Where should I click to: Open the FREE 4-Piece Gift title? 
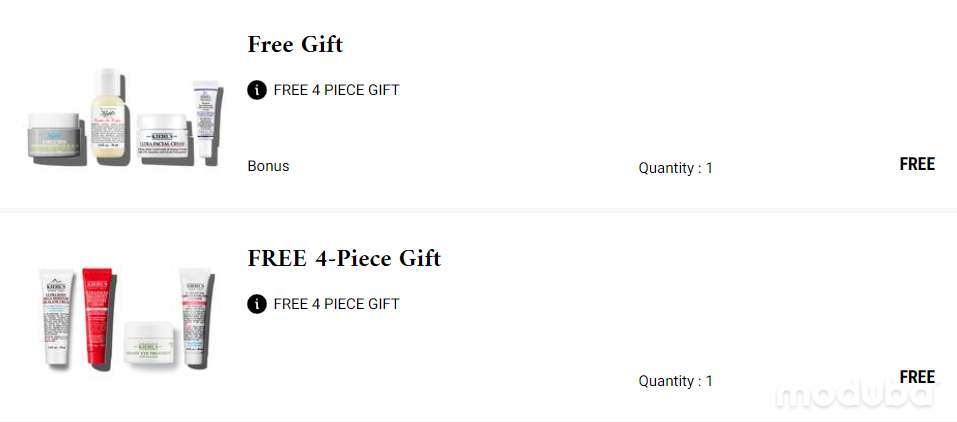344,258
